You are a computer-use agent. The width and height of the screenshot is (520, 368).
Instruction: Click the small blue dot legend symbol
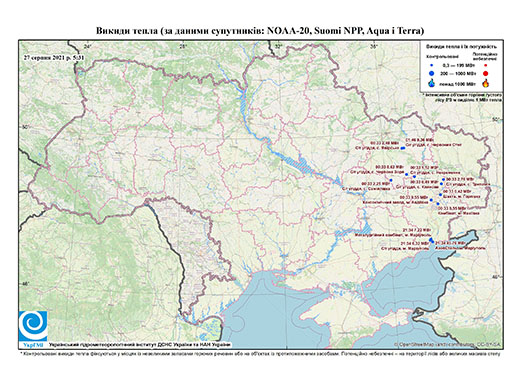tap(432, 65)
